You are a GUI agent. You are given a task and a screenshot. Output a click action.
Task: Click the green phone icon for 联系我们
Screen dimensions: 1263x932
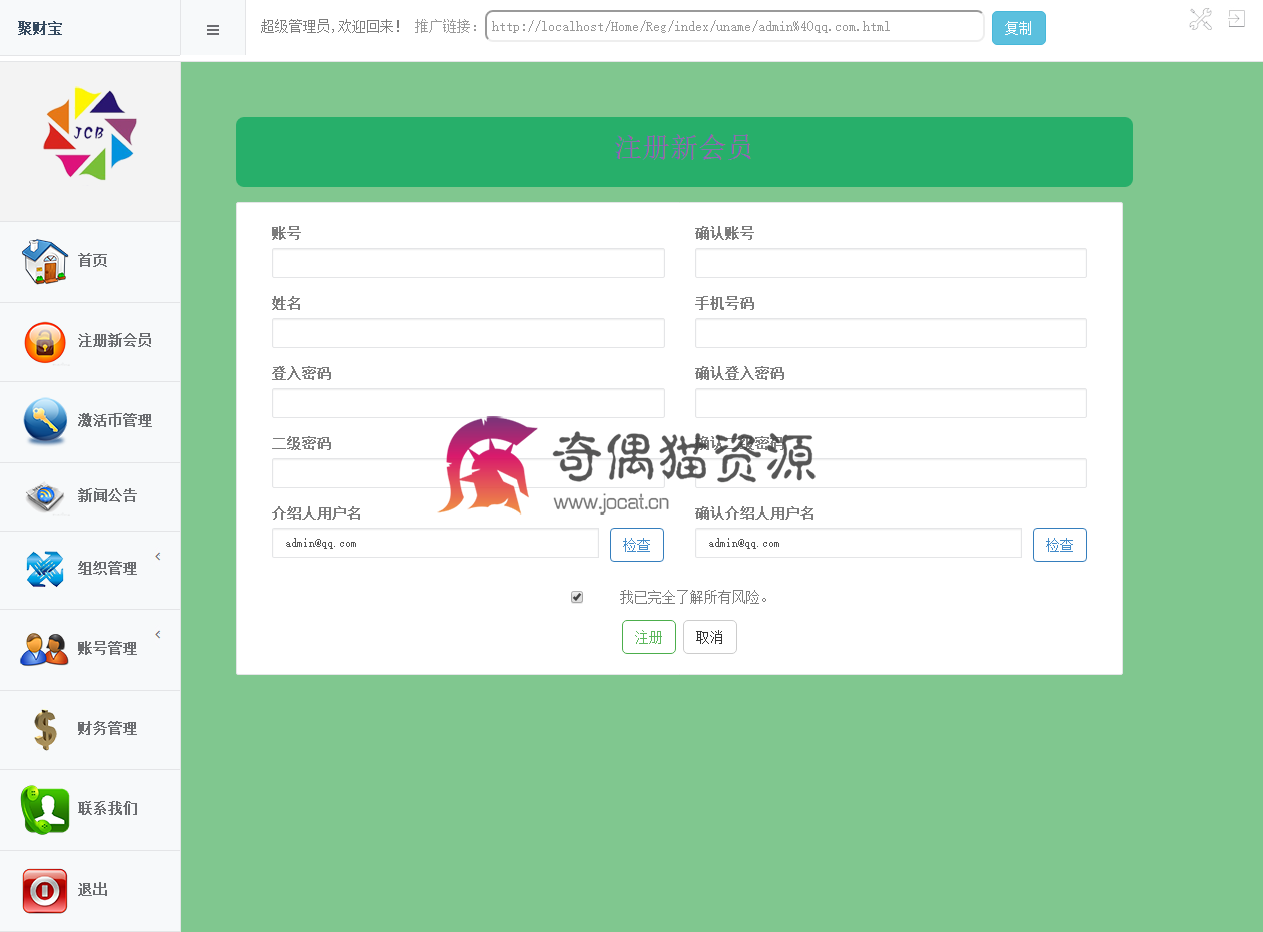point(45,809)
